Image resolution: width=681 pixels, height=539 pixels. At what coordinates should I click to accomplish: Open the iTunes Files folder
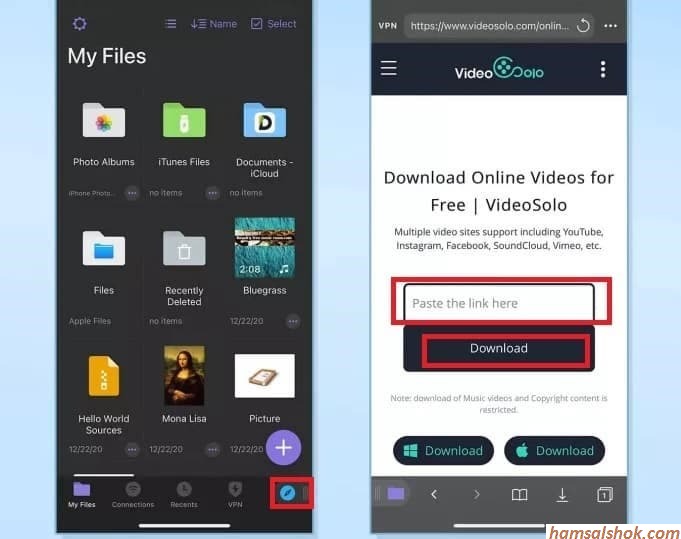184,120
